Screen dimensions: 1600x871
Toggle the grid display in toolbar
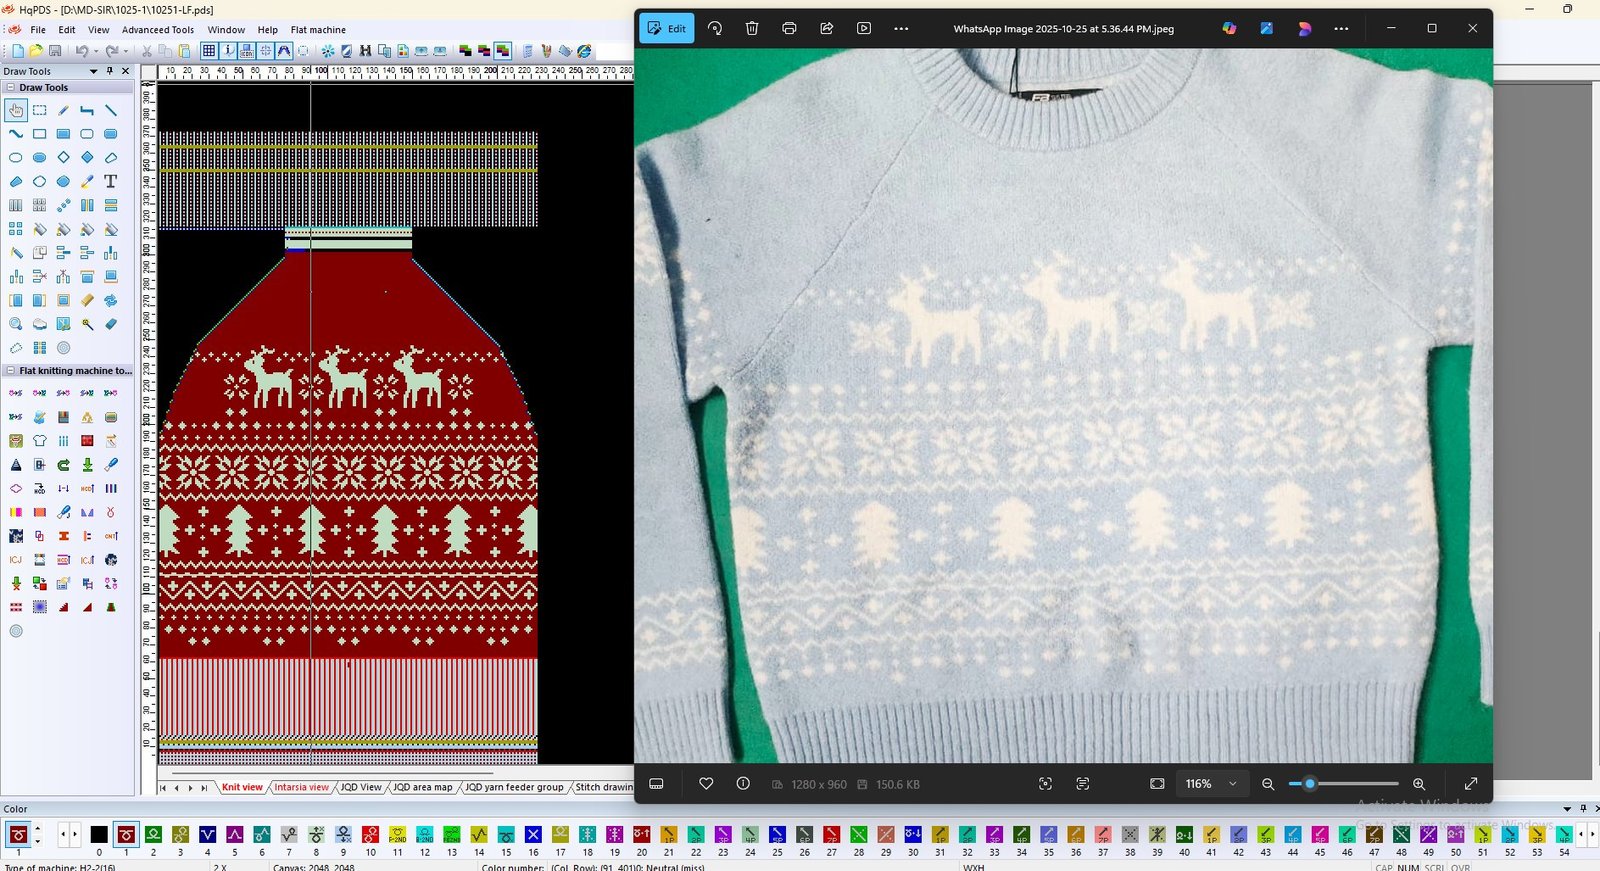[208, 51]
